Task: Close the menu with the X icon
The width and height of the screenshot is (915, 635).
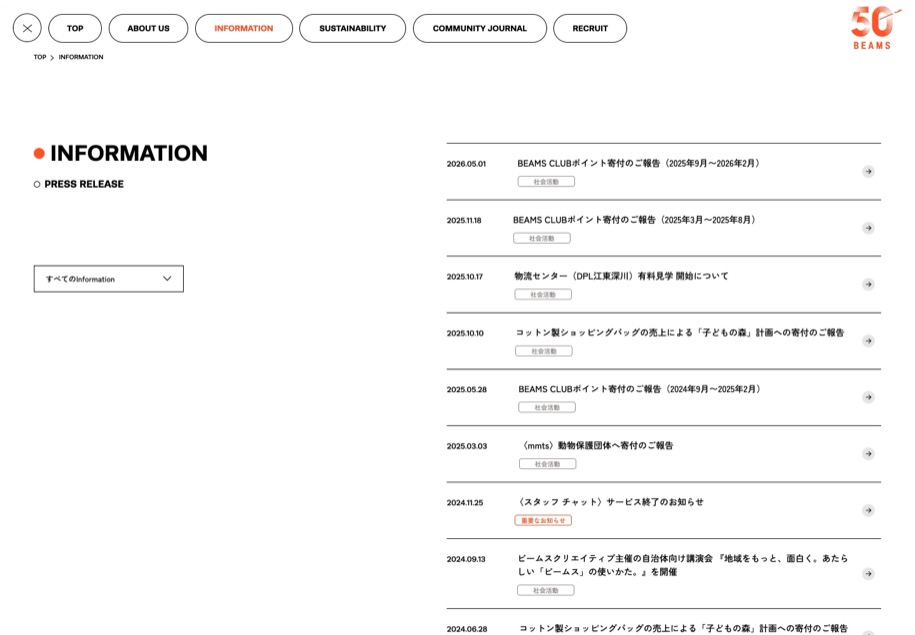Action: (x=27, y=28)
